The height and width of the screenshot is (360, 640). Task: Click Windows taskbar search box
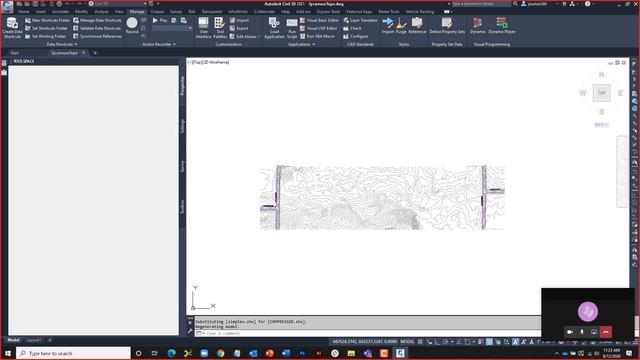73,353
